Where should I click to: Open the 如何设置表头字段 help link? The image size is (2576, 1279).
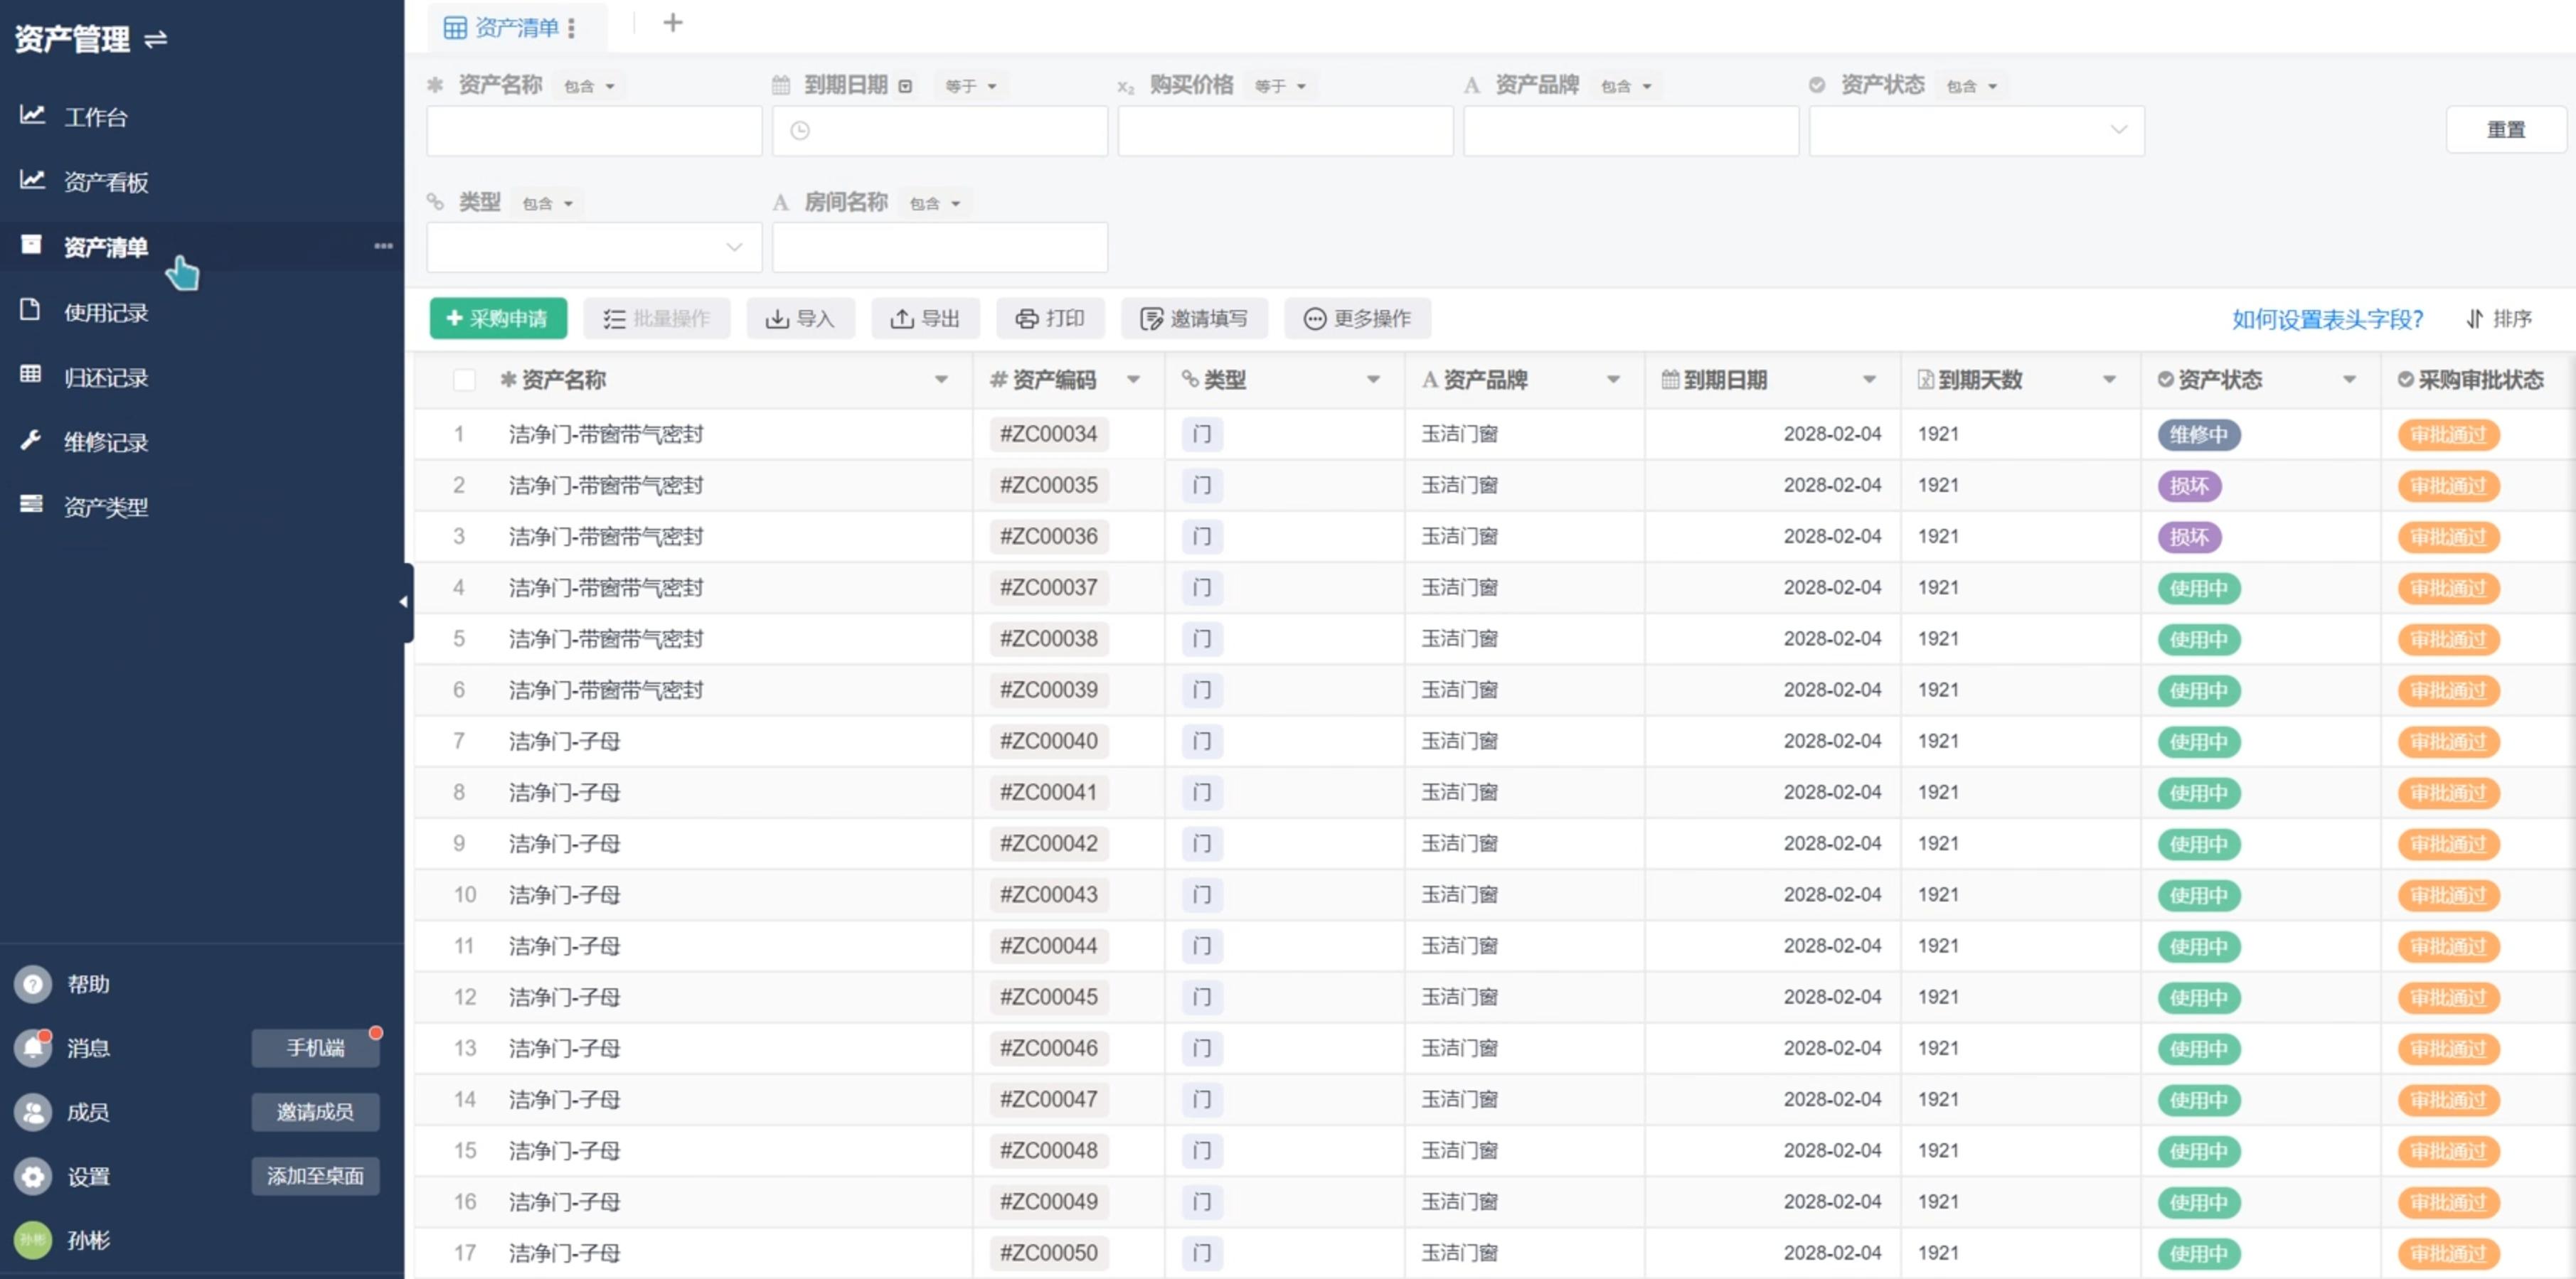(2327, 319)
